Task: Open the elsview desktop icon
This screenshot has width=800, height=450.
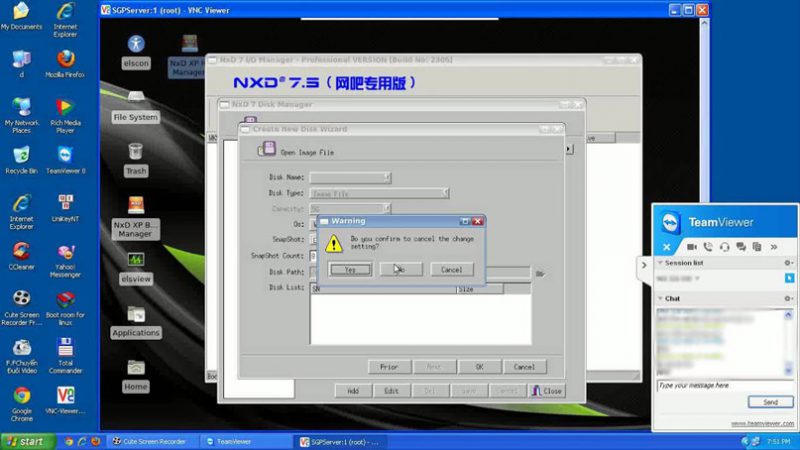Action: 136,268
